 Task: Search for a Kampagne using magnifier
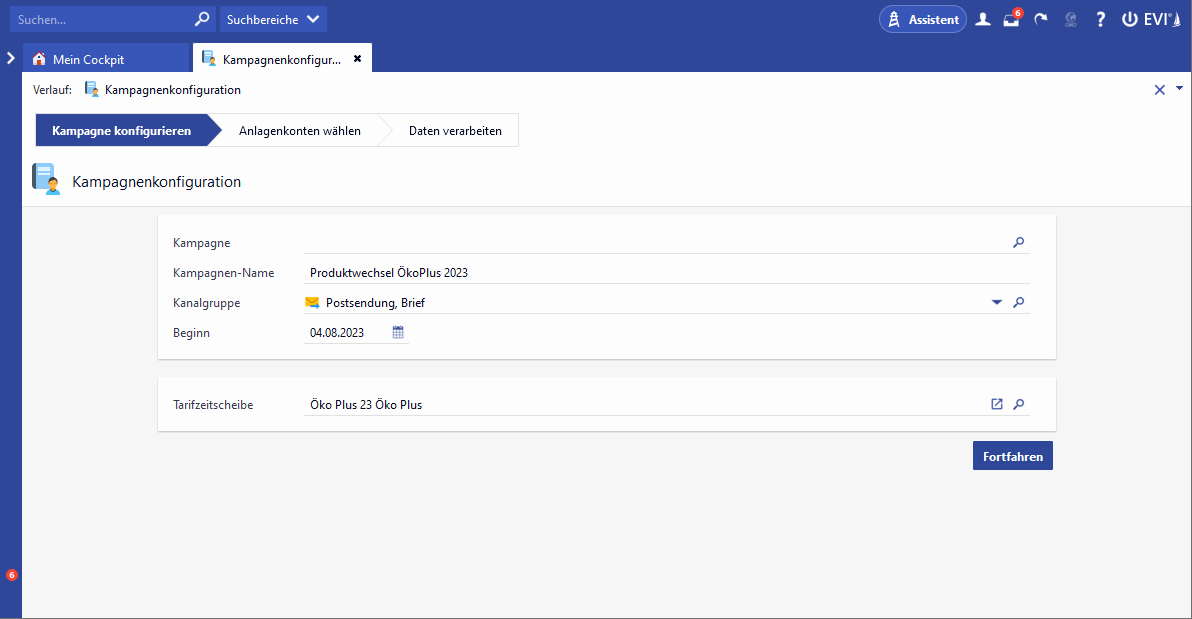[x=1018, y=242]
